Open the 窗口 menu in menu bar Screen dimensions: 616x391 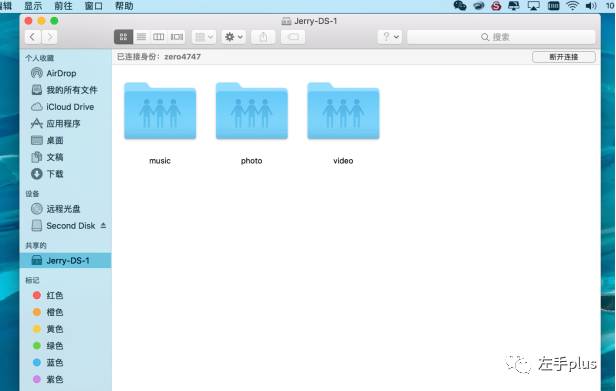94,6
